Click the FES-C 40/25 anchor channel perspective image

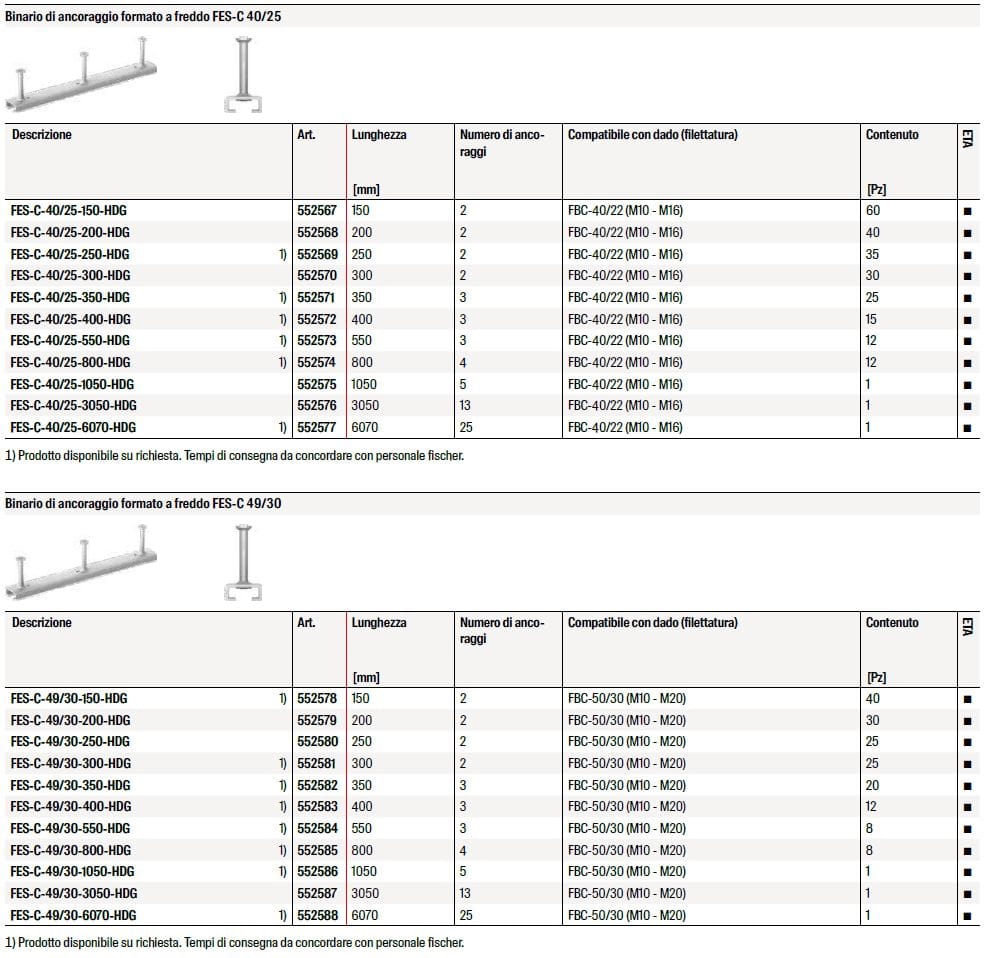[85, 77]
